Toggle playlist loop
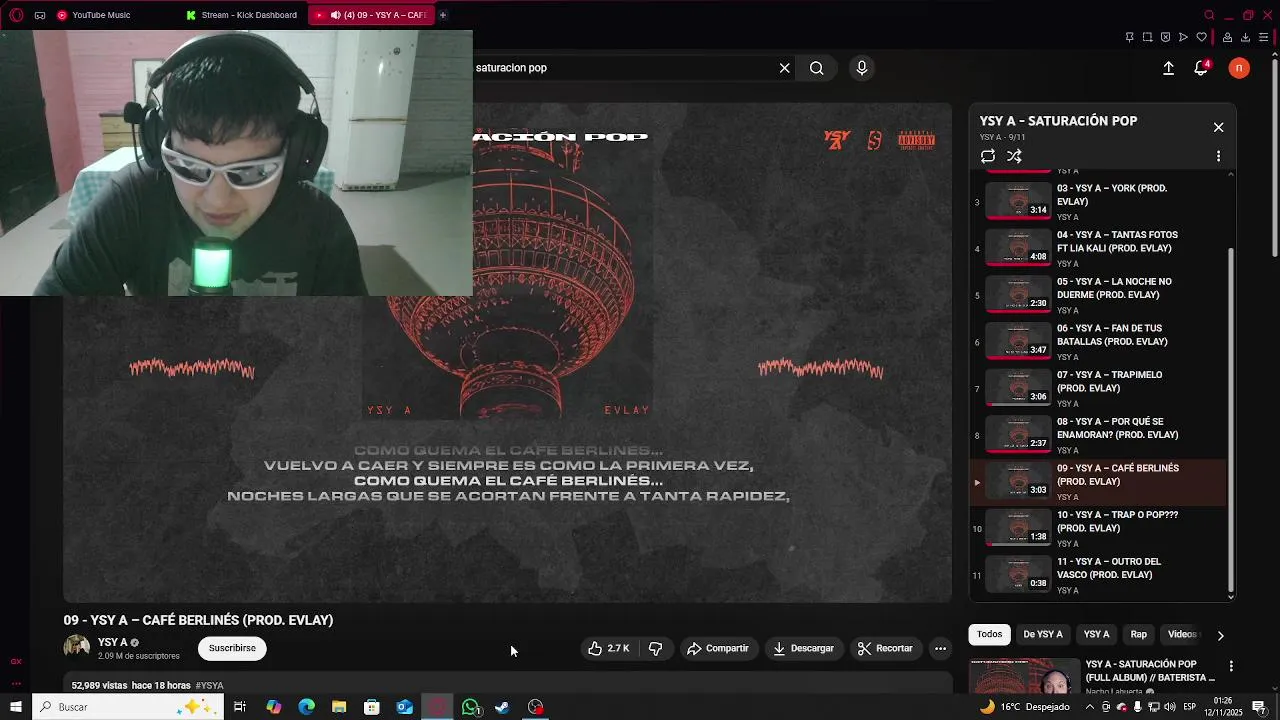This screenshot has height=720, width=1280. [x=988, y=156]
